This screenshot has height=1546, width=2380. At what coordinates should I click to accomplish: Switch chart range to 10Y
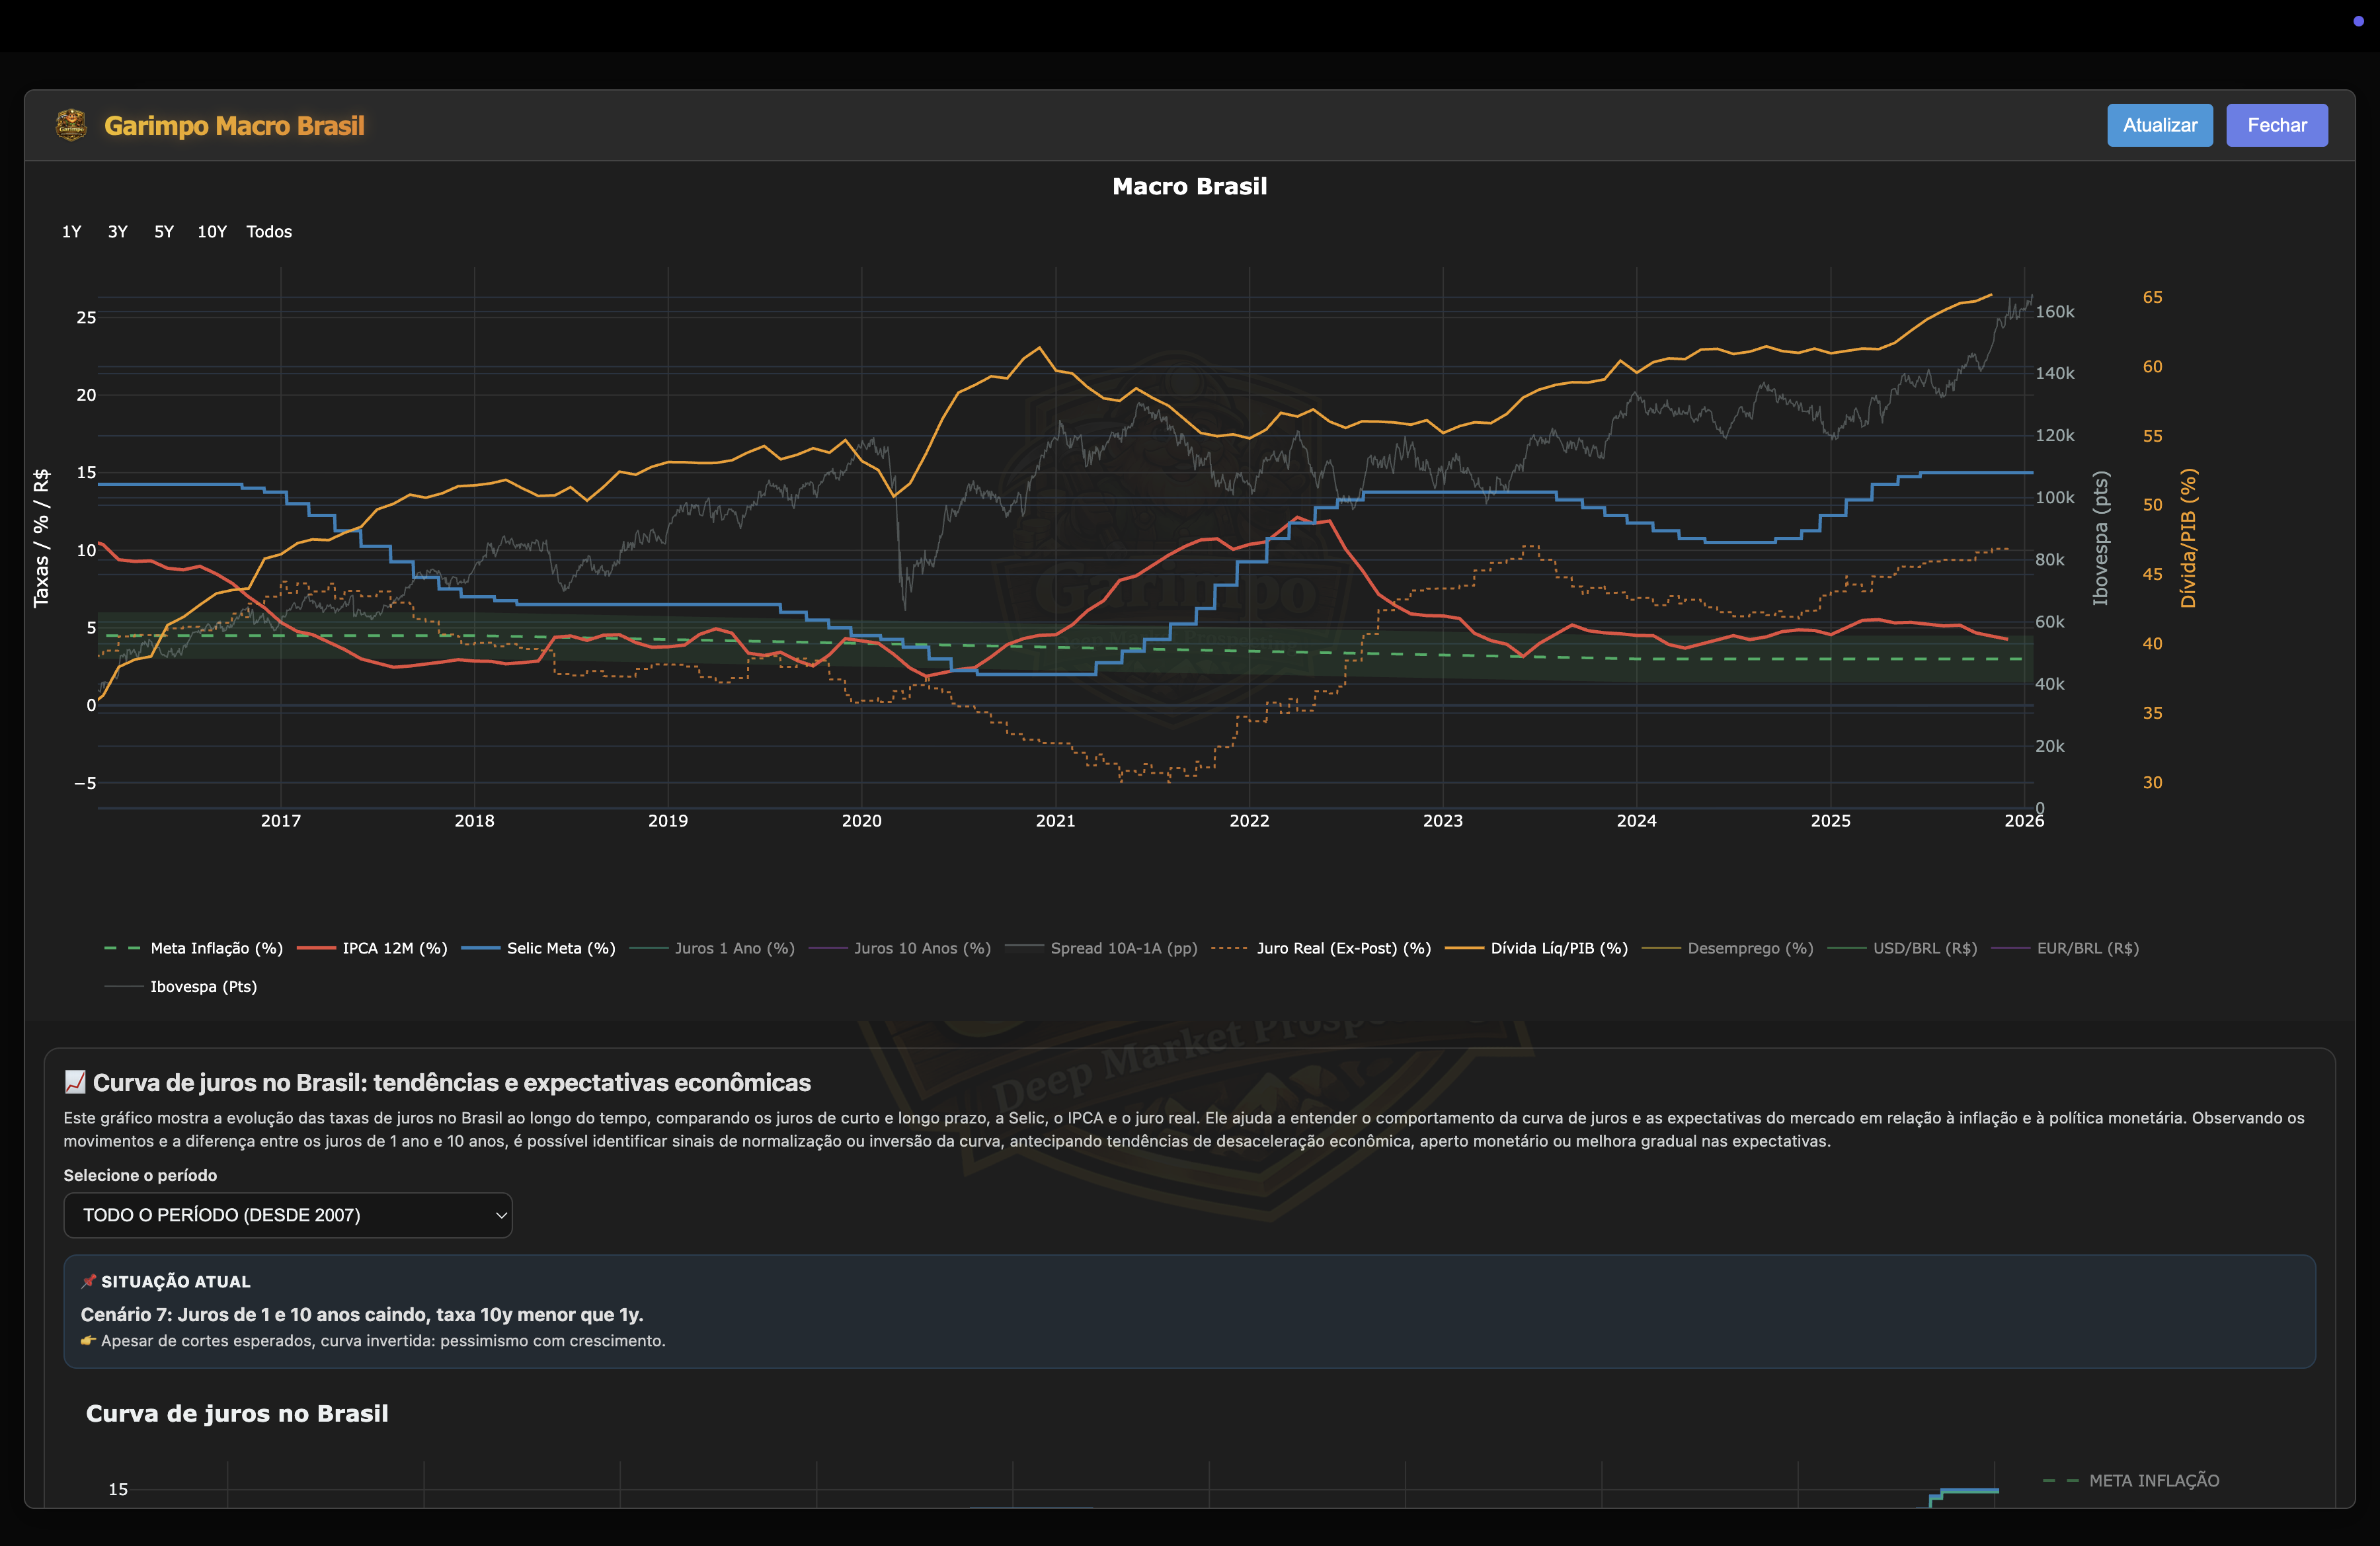(x=211, y=231)
